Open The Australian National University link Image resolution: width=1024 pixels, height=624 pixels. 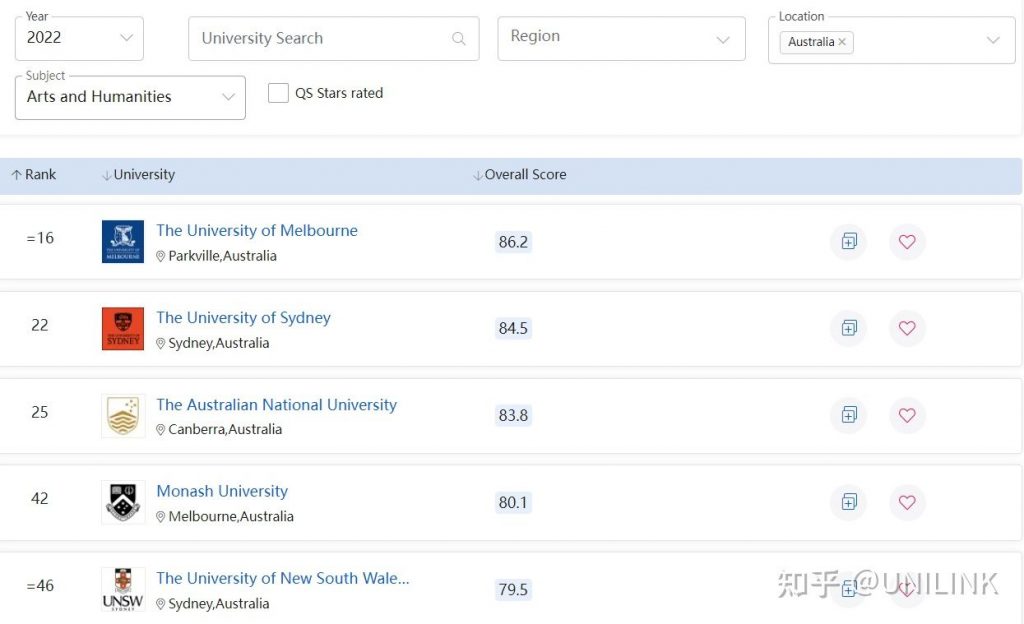coord(276,405)
